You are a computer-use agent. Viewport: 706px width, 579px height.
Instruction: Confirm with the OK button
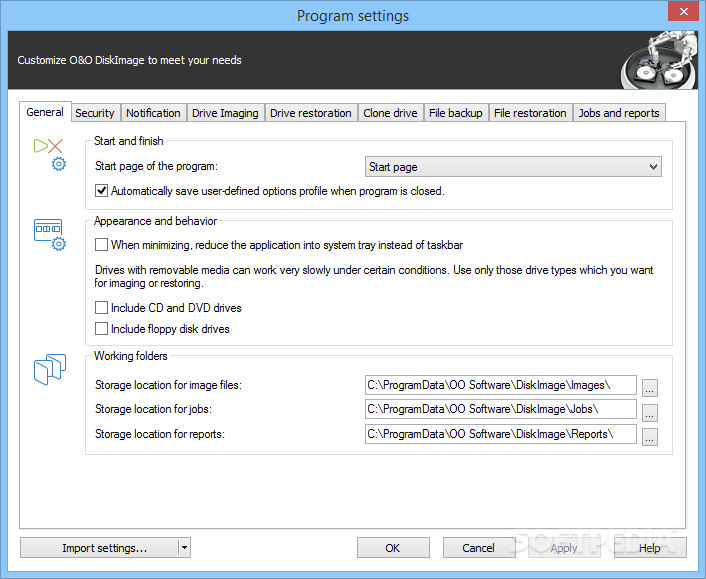click(x=393, y=548)
